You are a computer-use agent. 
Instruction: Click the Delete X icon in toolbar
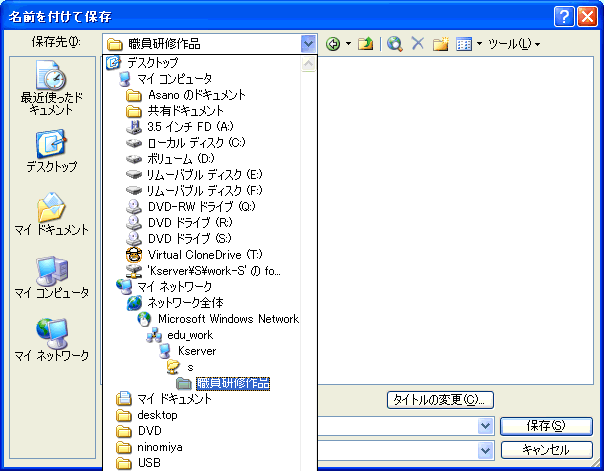click(418, 44)
